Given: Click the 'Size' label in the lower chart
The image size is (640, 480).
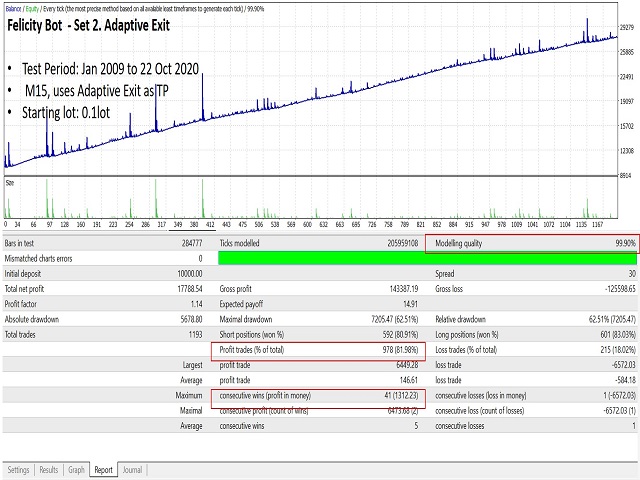Looking at the screenshot, I should (10, 183).
